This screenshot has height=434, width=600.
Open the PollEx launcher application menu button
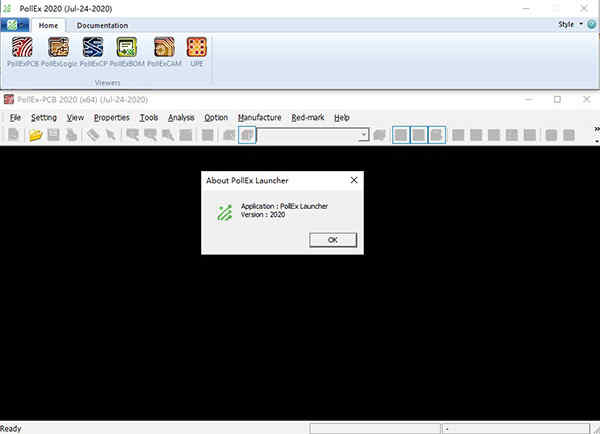[15, 25]
